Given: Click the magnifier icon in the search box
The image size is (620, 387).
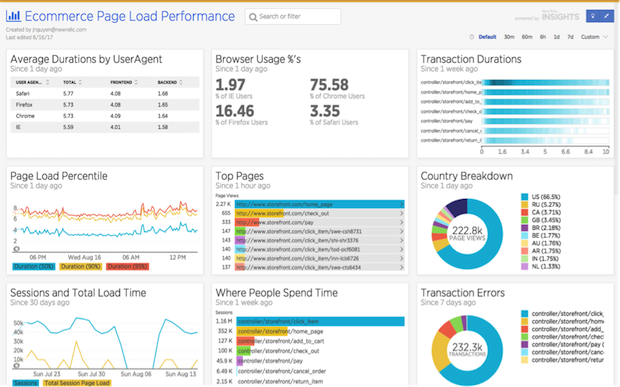Looking at the screenshot, I should coord(253,17).
